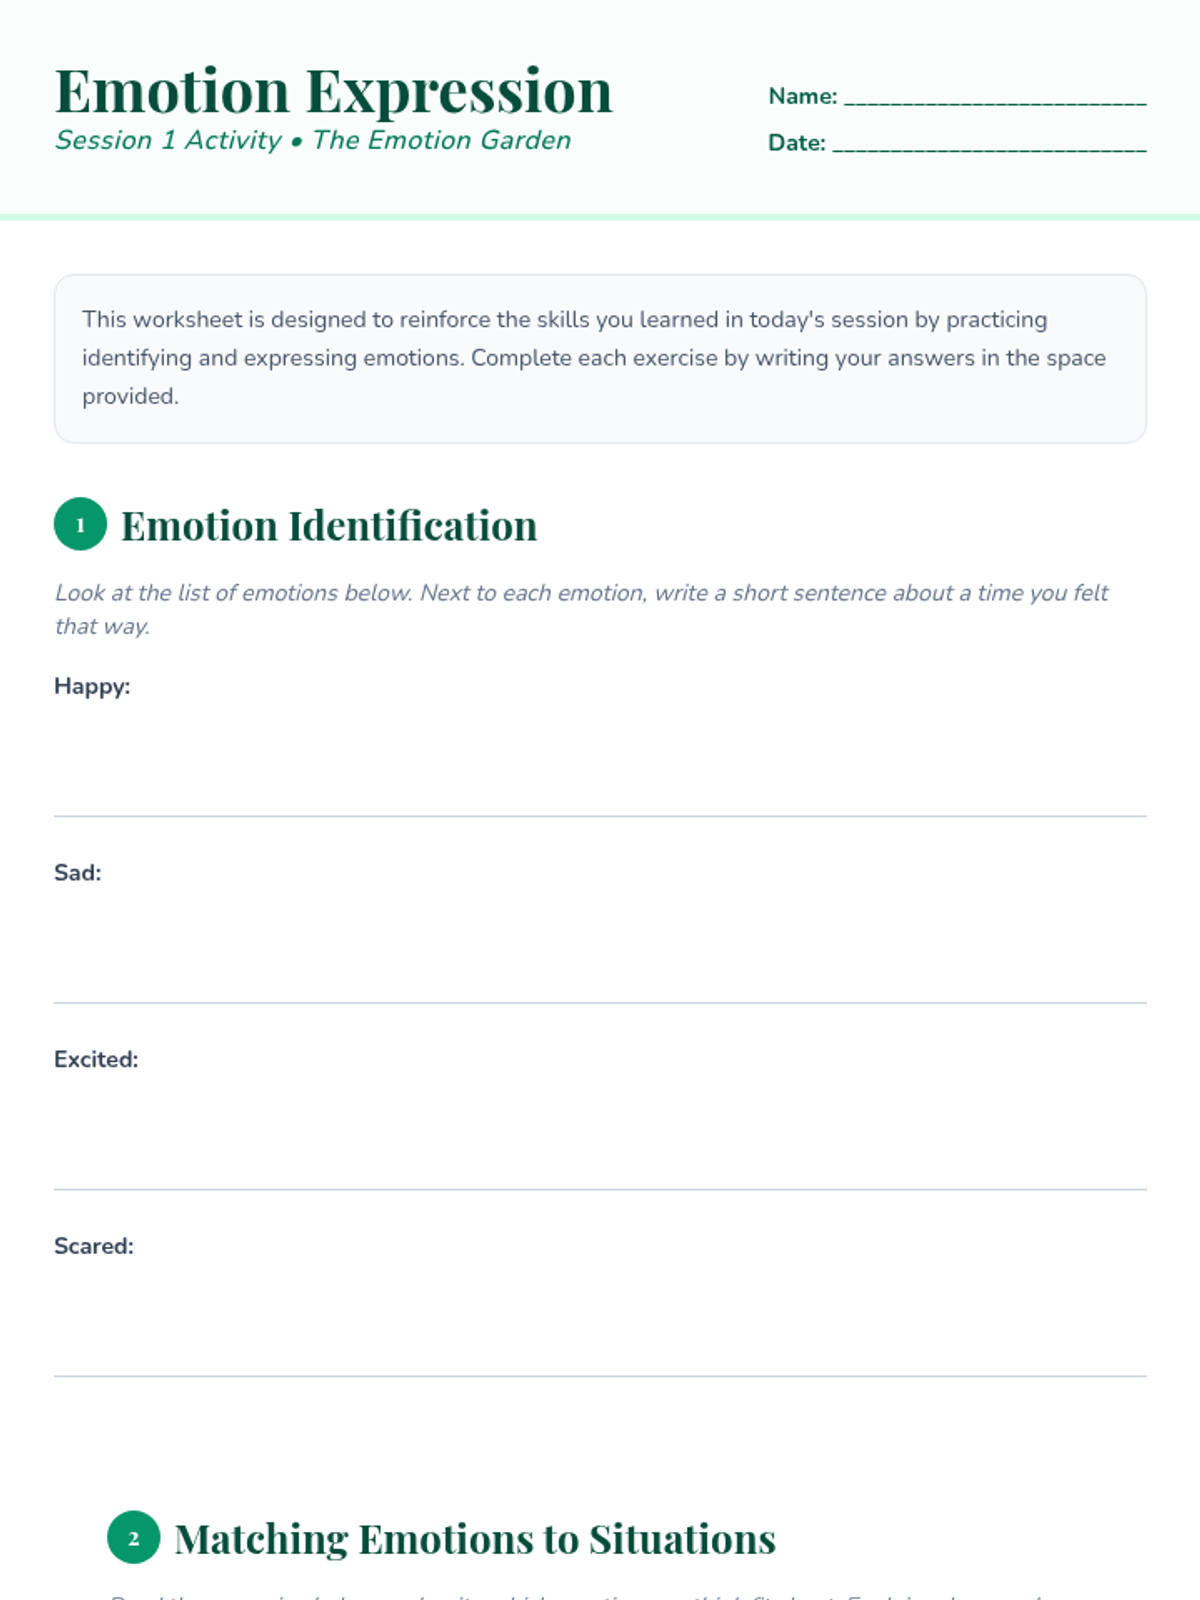Select the Emotion Identification heading

[x=329, y=526]
